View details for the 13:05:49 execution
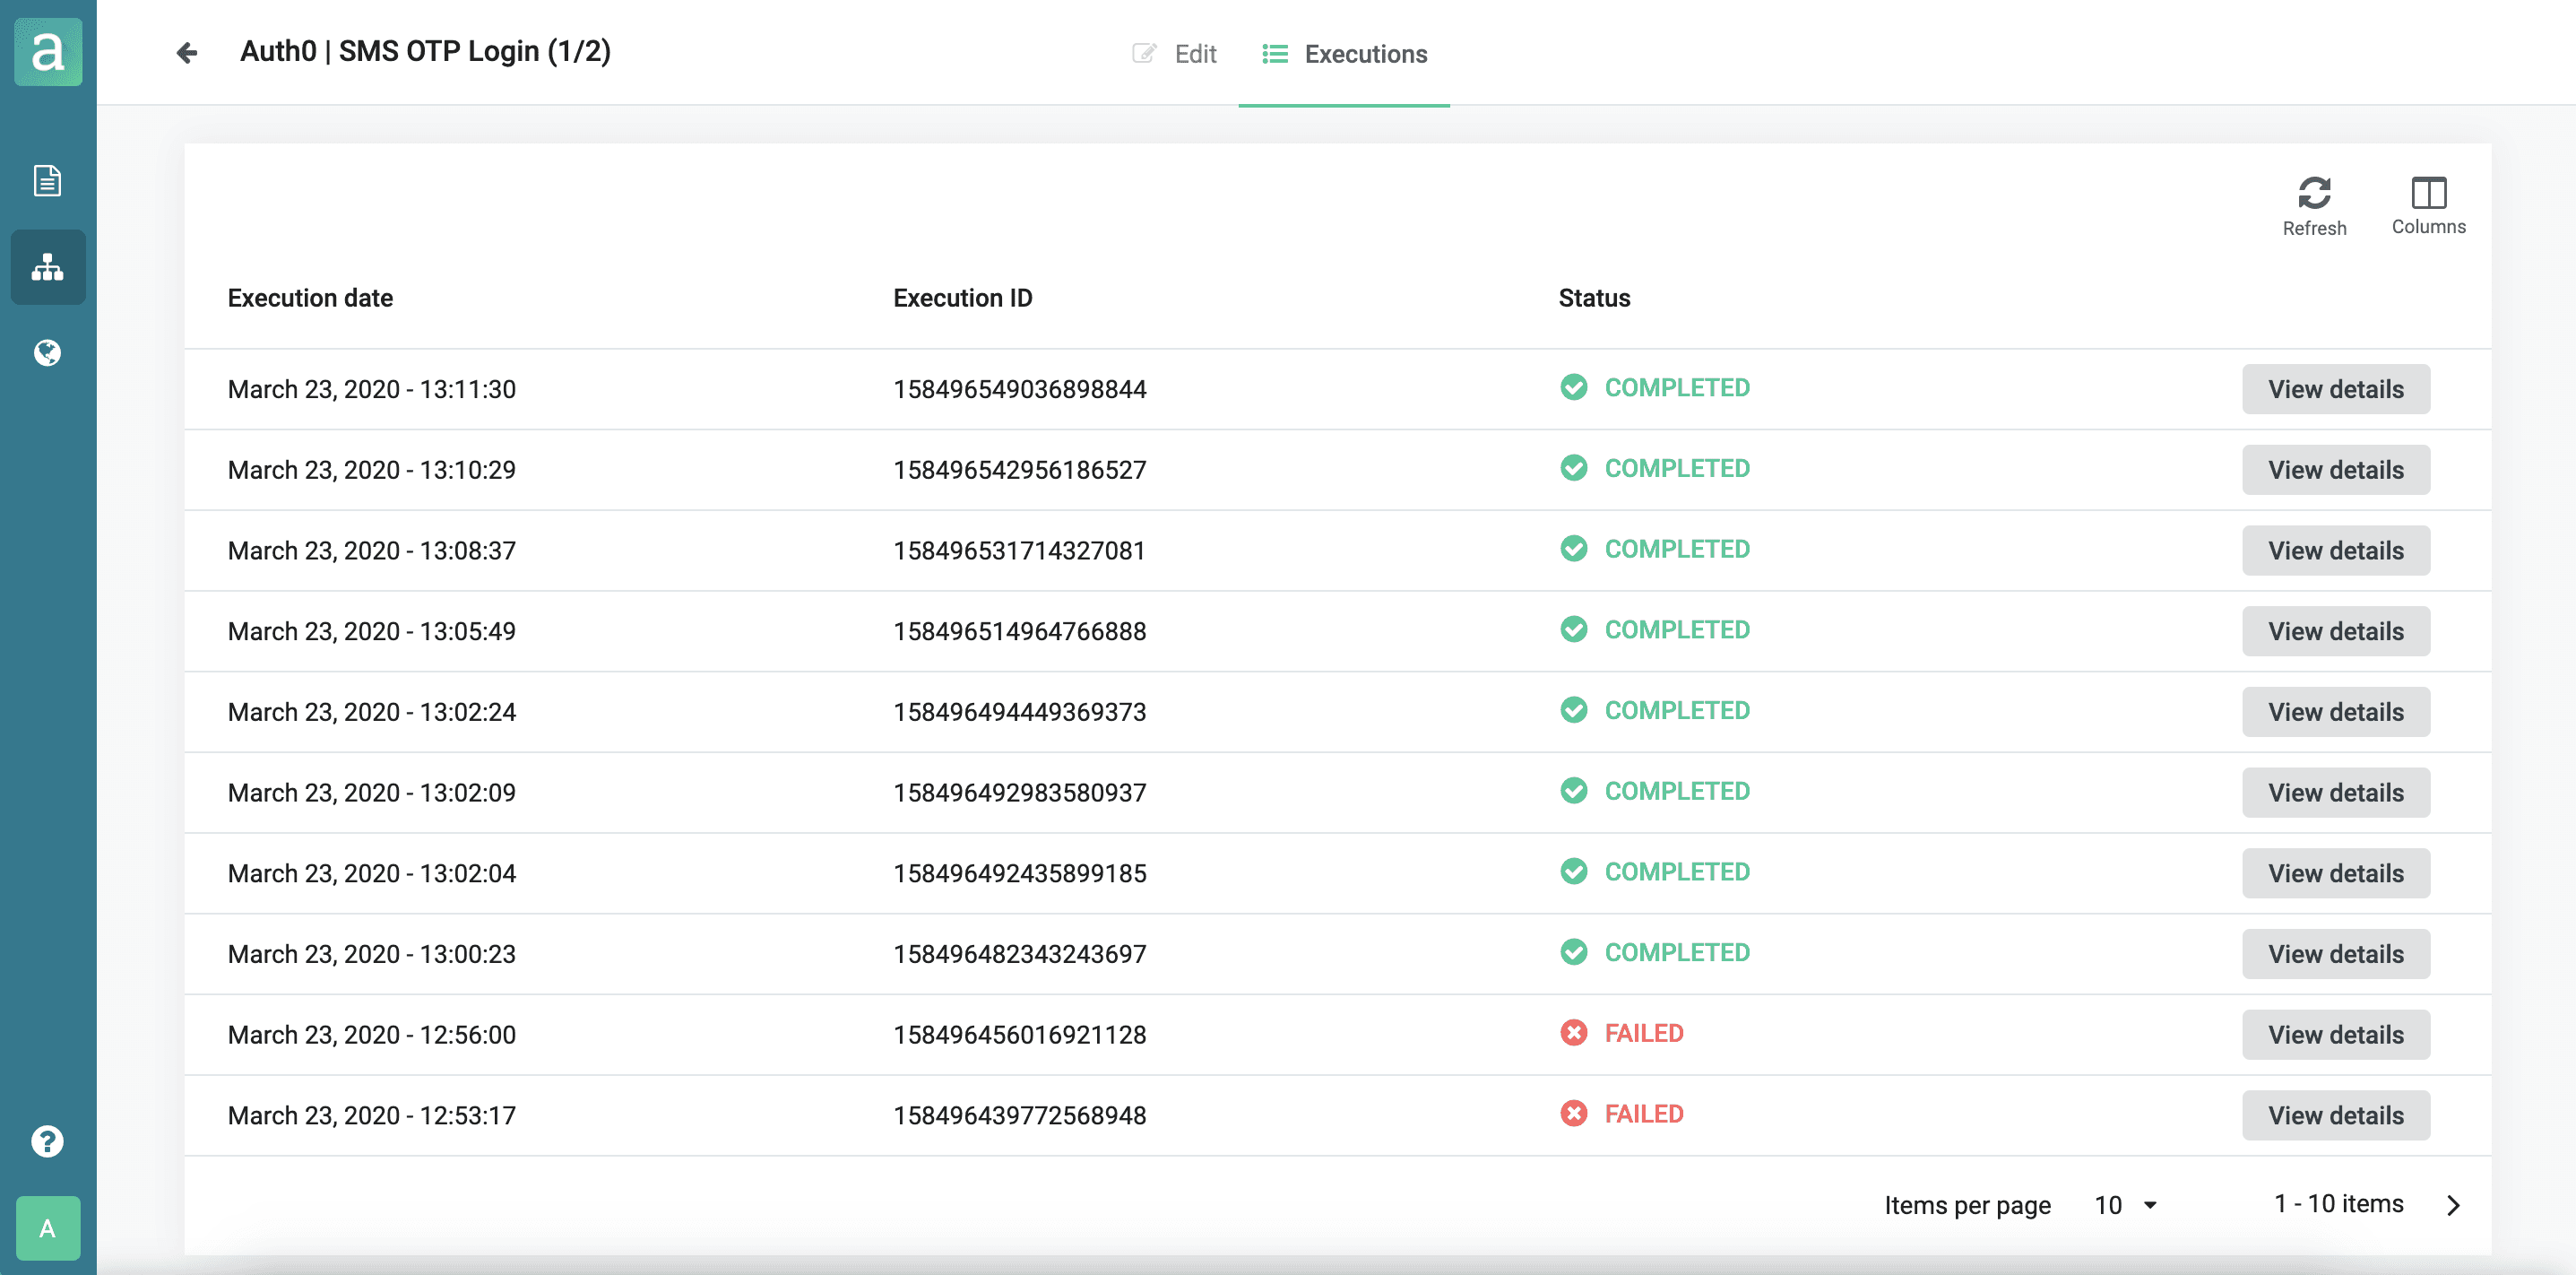Image resolution: width=2576 pixels, height=1275 pixels. tap(2335, 631)
